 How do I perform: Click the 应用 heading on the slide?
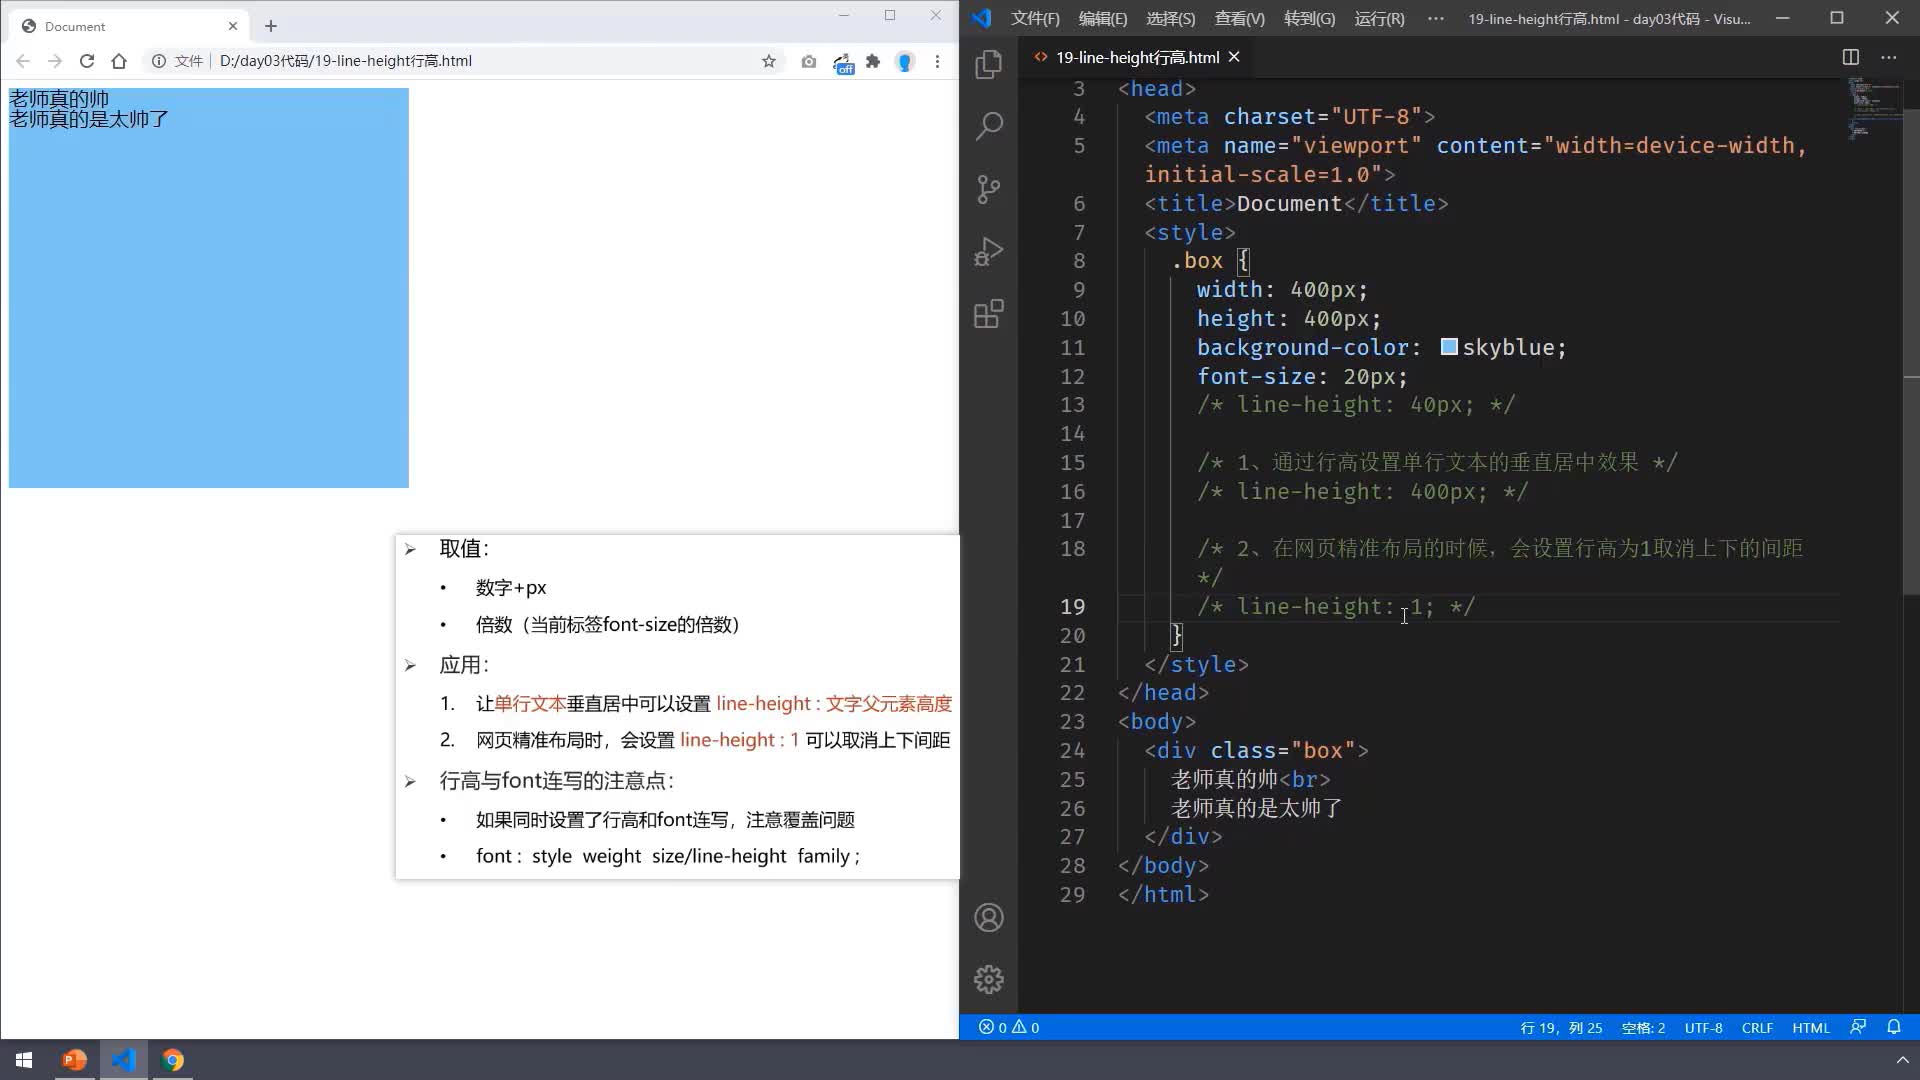(464, 665)
